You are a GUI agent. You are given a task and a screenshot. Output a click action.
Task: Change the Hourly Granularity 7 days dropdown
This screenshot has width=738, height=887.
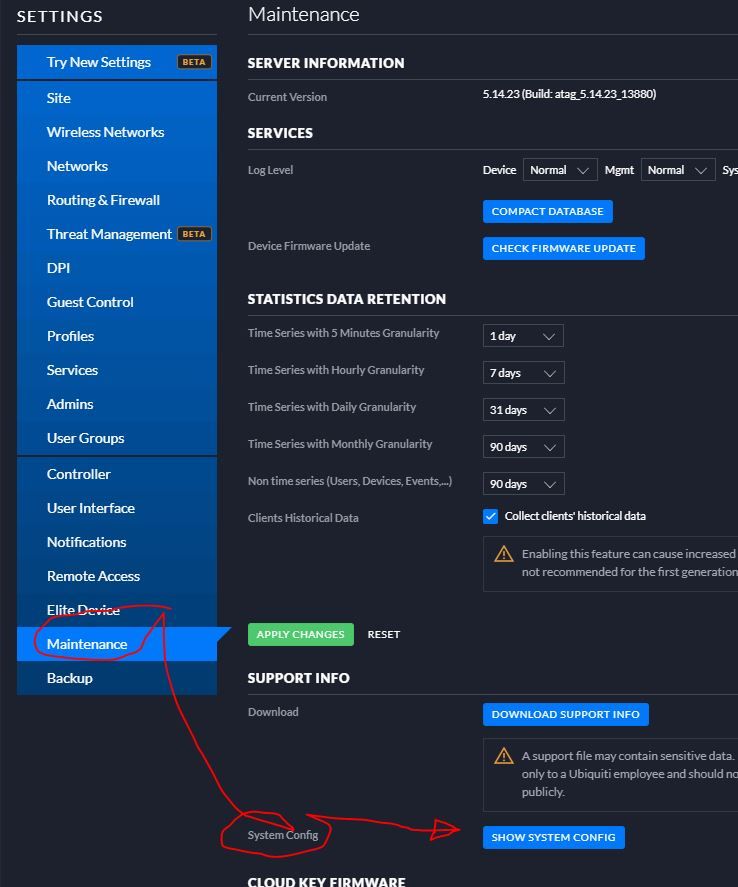[523, 373]
